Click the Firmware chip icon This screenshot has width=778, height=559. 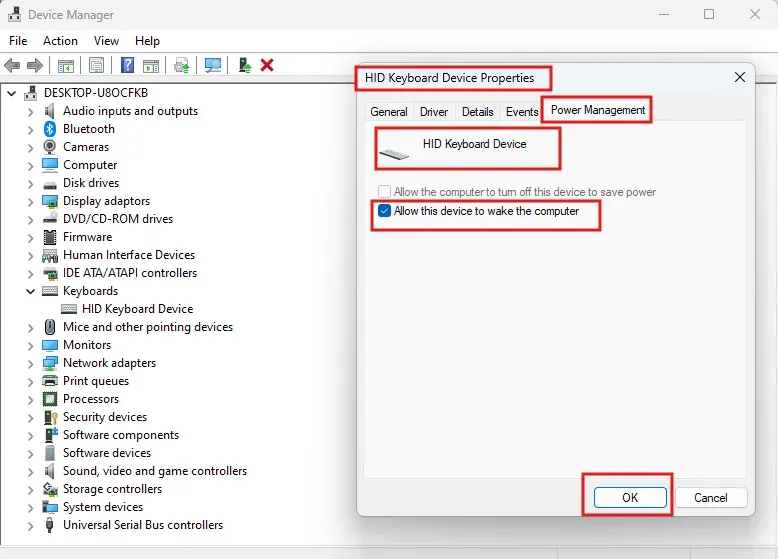click(50, 237)
